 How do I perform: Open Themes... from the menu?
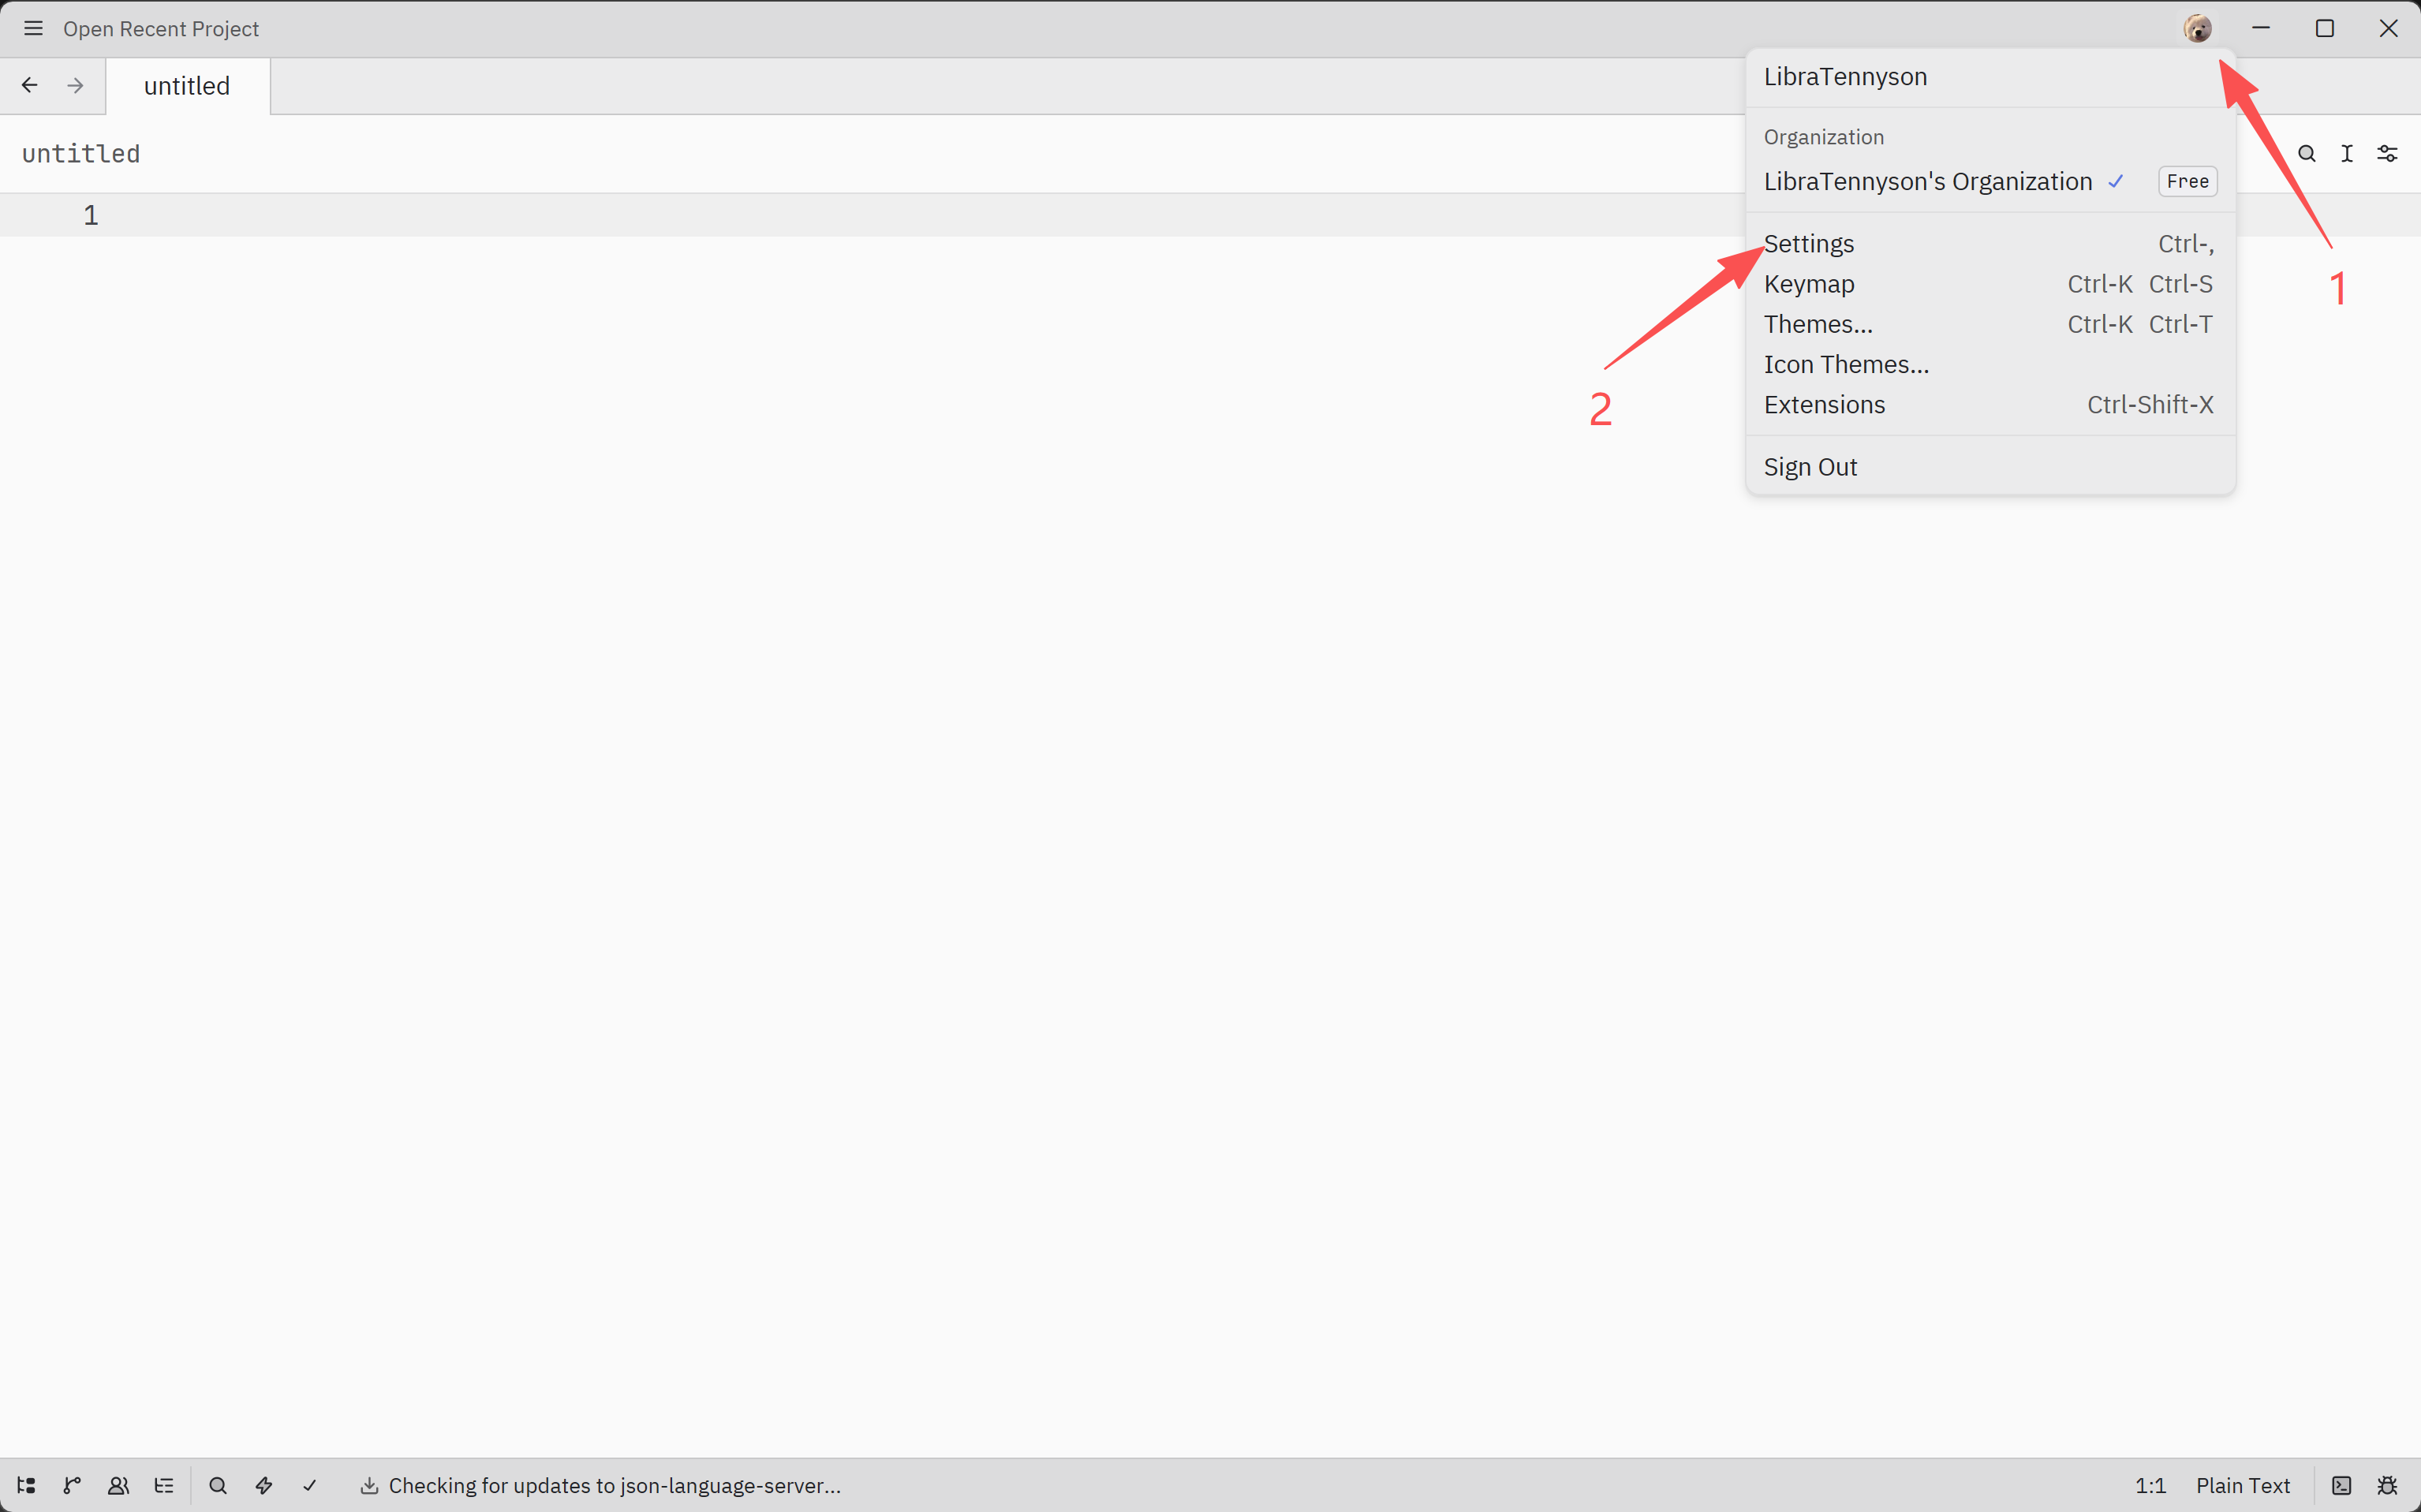point(1990,324)
